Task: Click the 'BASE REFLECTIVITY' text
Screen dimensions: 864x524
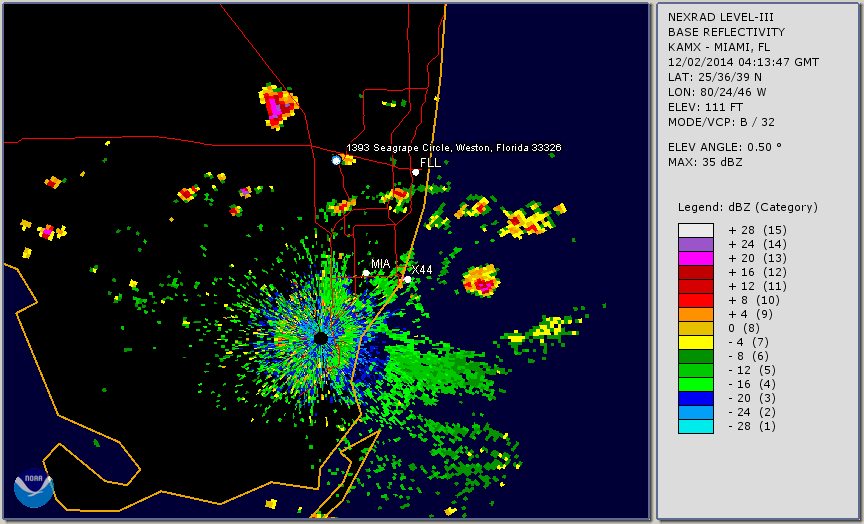Action: (x=726, y=33)
